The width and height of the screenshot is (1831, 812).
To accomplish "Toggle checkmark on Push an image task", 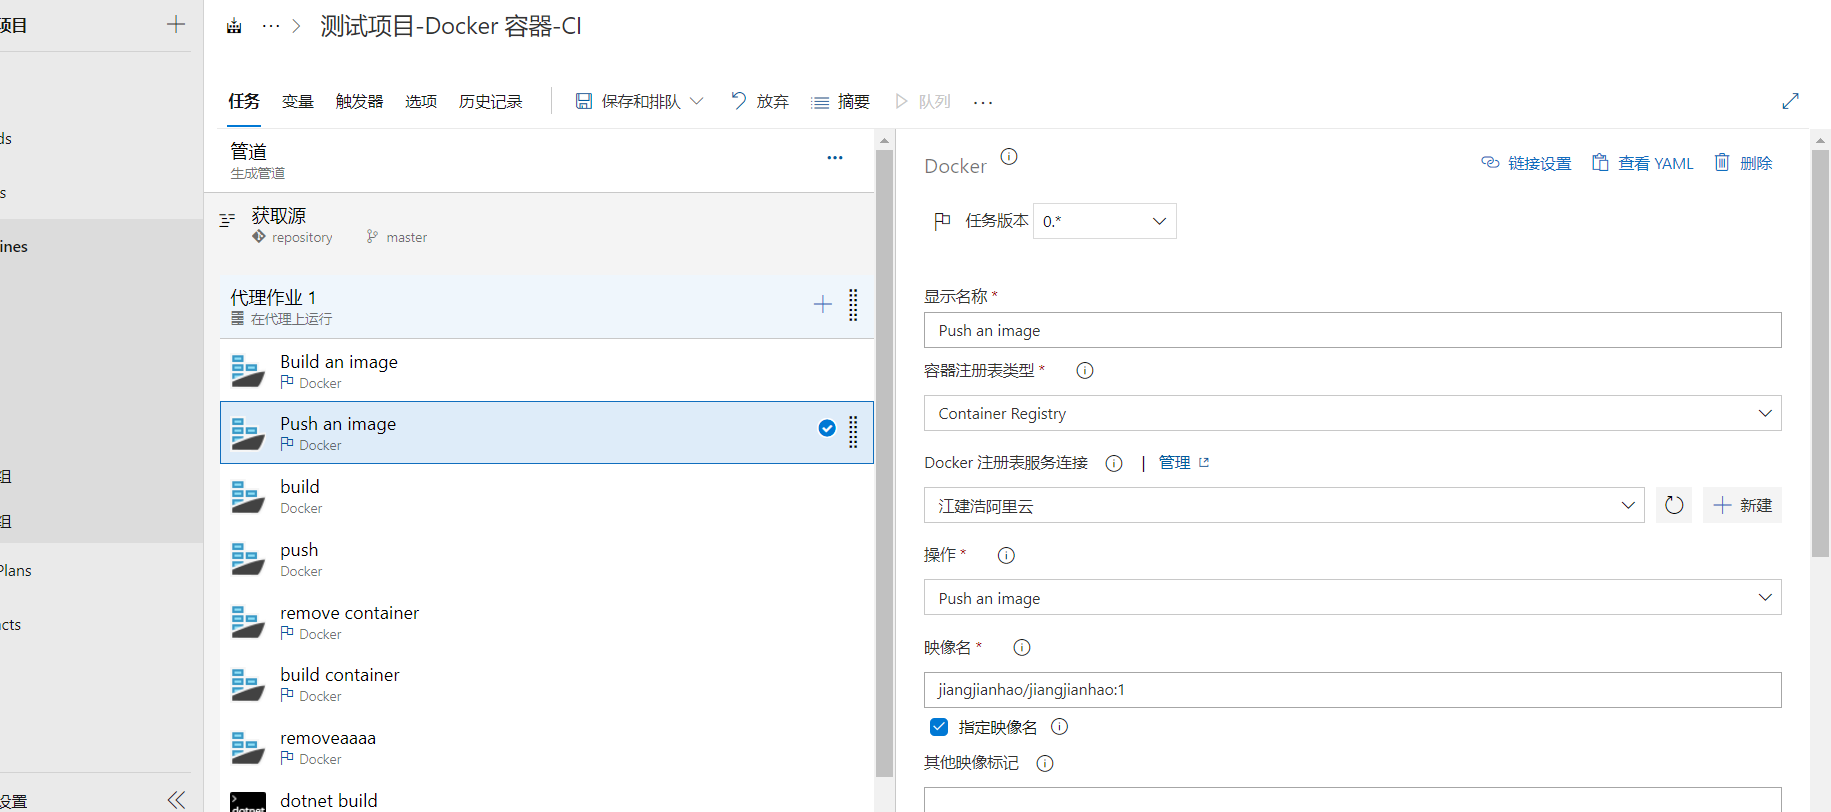I will point(827,428).
